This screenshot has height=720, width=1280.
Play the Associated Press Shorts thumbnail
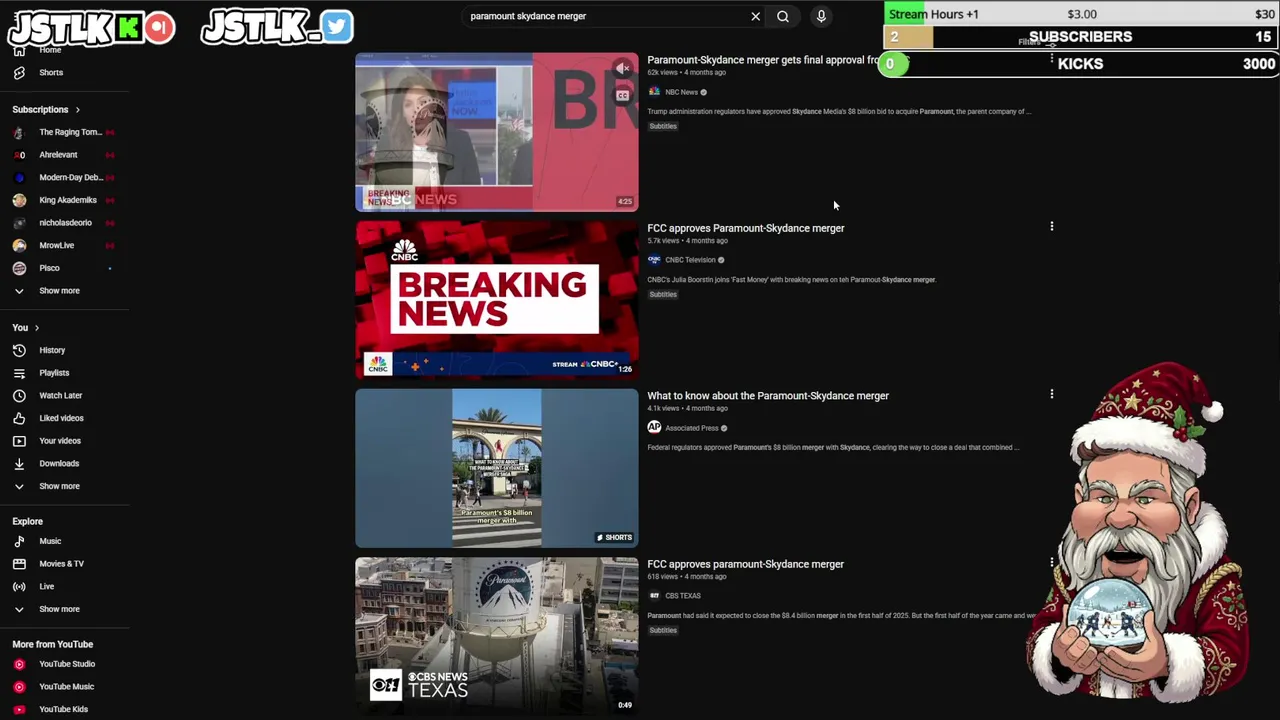pos(497,468)
